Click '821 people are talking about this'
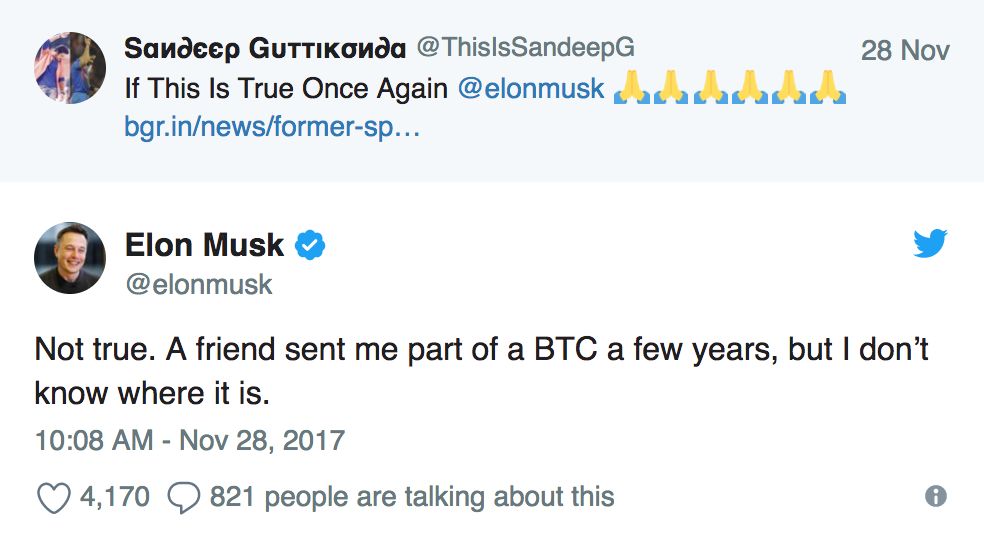The height and width of the screenshot is (534, 984). click(412, 496)
